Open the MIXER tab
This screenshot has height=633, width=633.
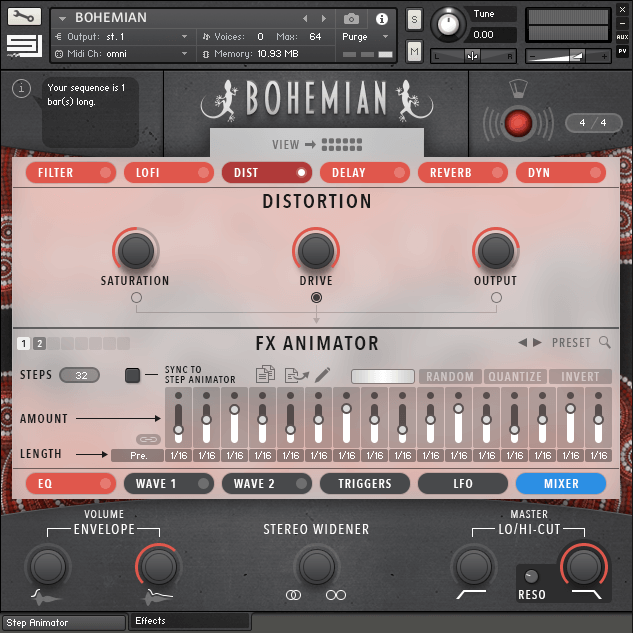pyautogui.click(x=561, y=484)
